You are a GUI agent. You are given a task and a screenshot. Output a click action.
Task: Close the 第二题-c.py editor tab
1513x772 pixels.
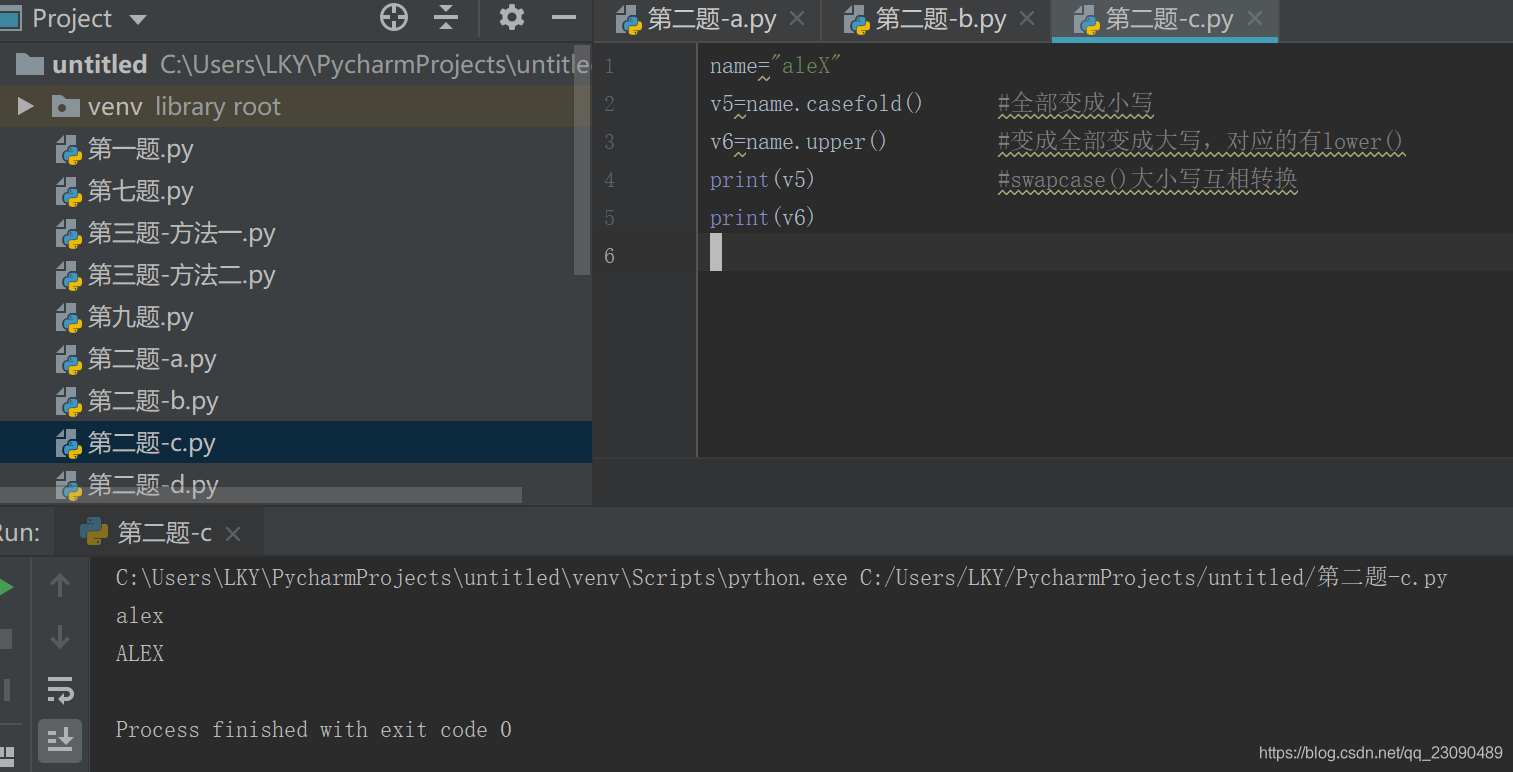[x=1255, y=19]
